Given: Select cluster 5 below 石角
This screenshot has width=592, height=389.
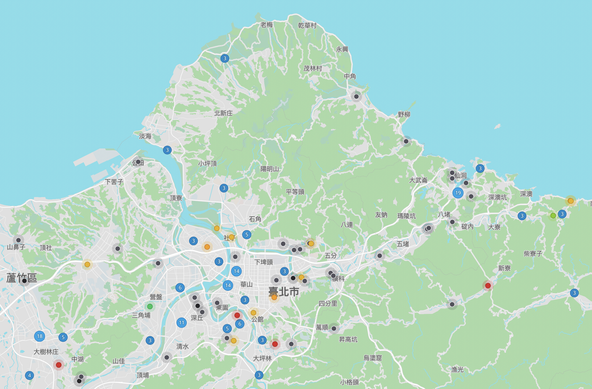Looking at the screenshot, I should pyautogui.click(x=247, y=235).
